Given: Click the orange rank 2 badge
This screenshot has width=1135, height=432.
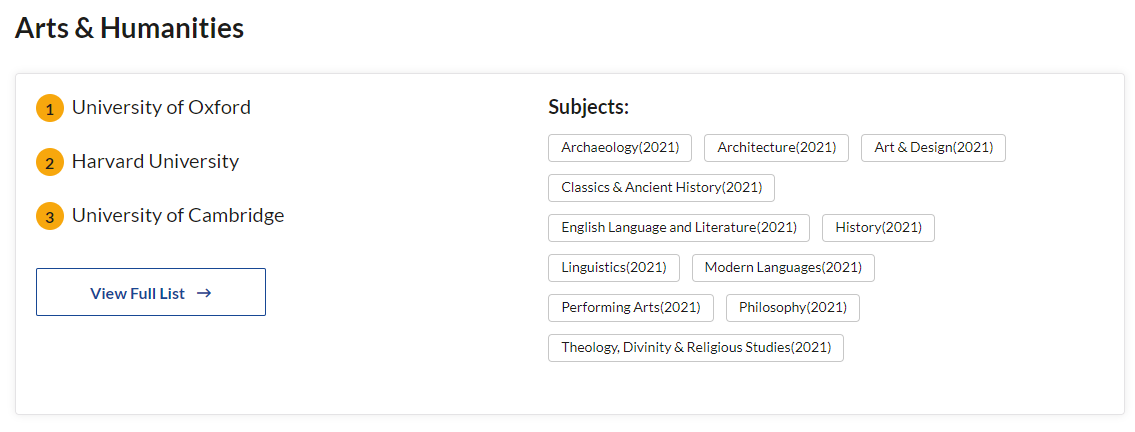Looking at the screenshot, I should 50,162.
